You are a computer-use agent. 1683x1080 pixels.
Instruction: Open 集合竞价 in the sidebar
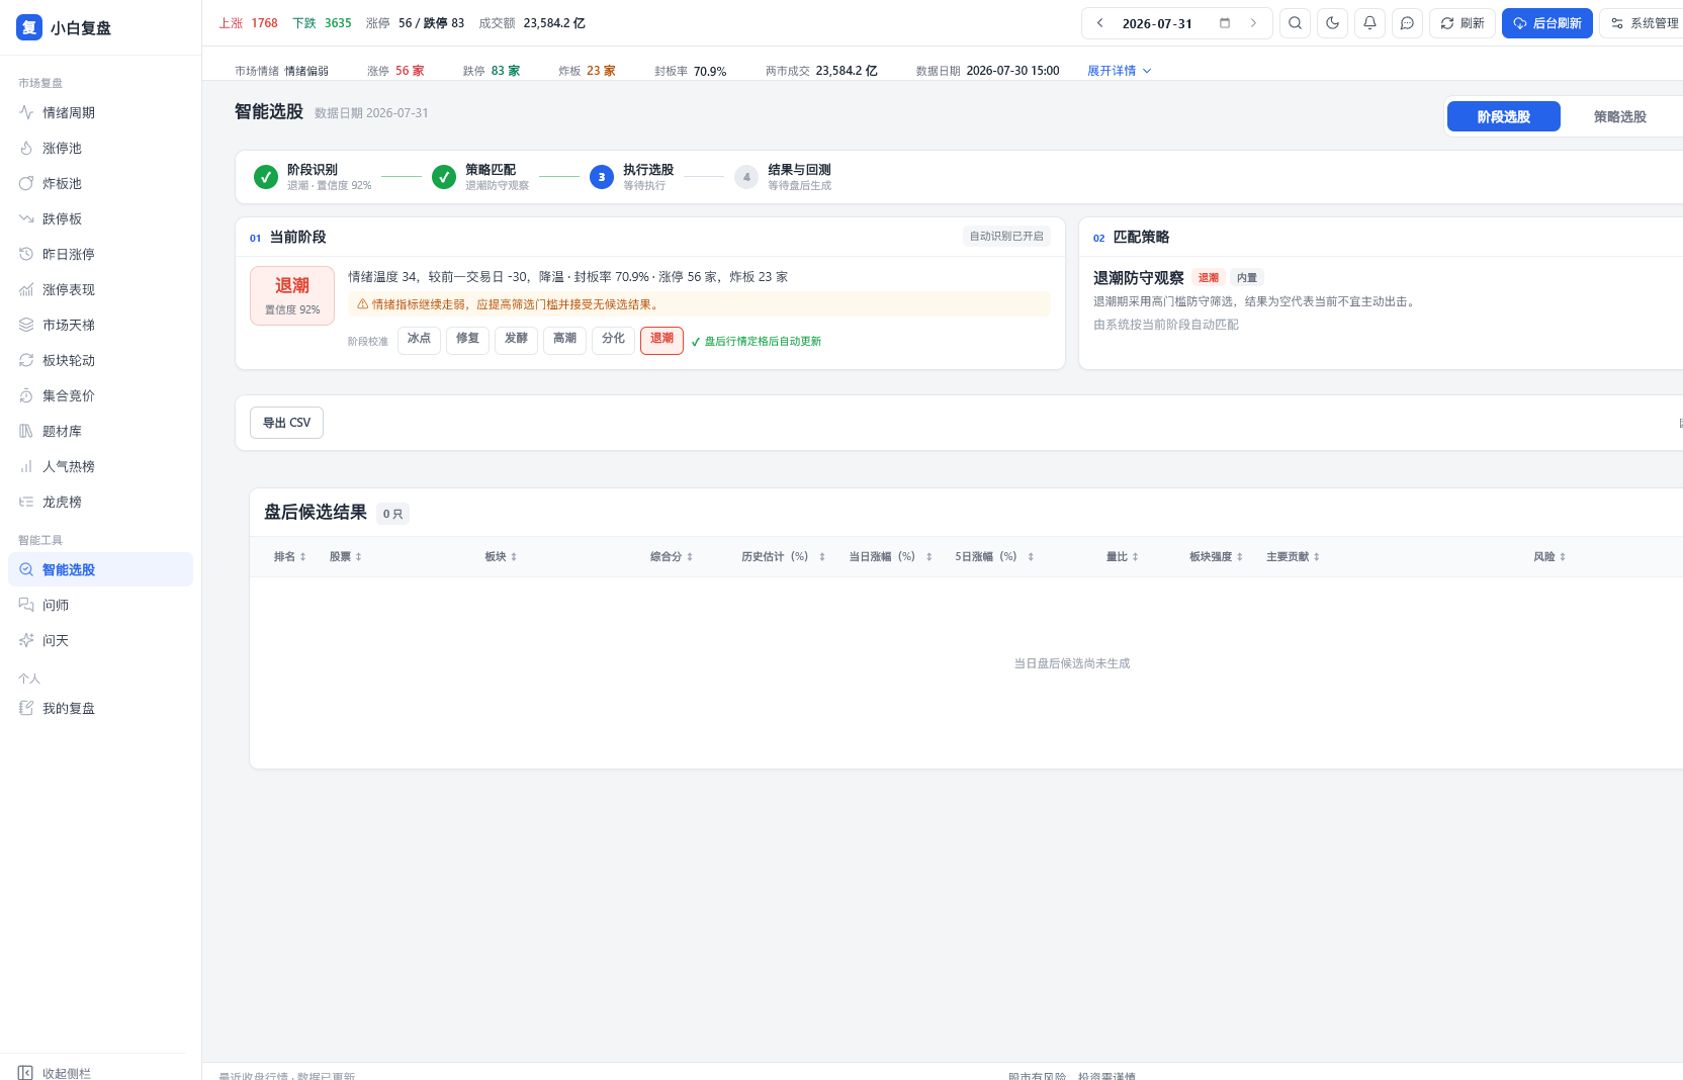pos(100,396)
